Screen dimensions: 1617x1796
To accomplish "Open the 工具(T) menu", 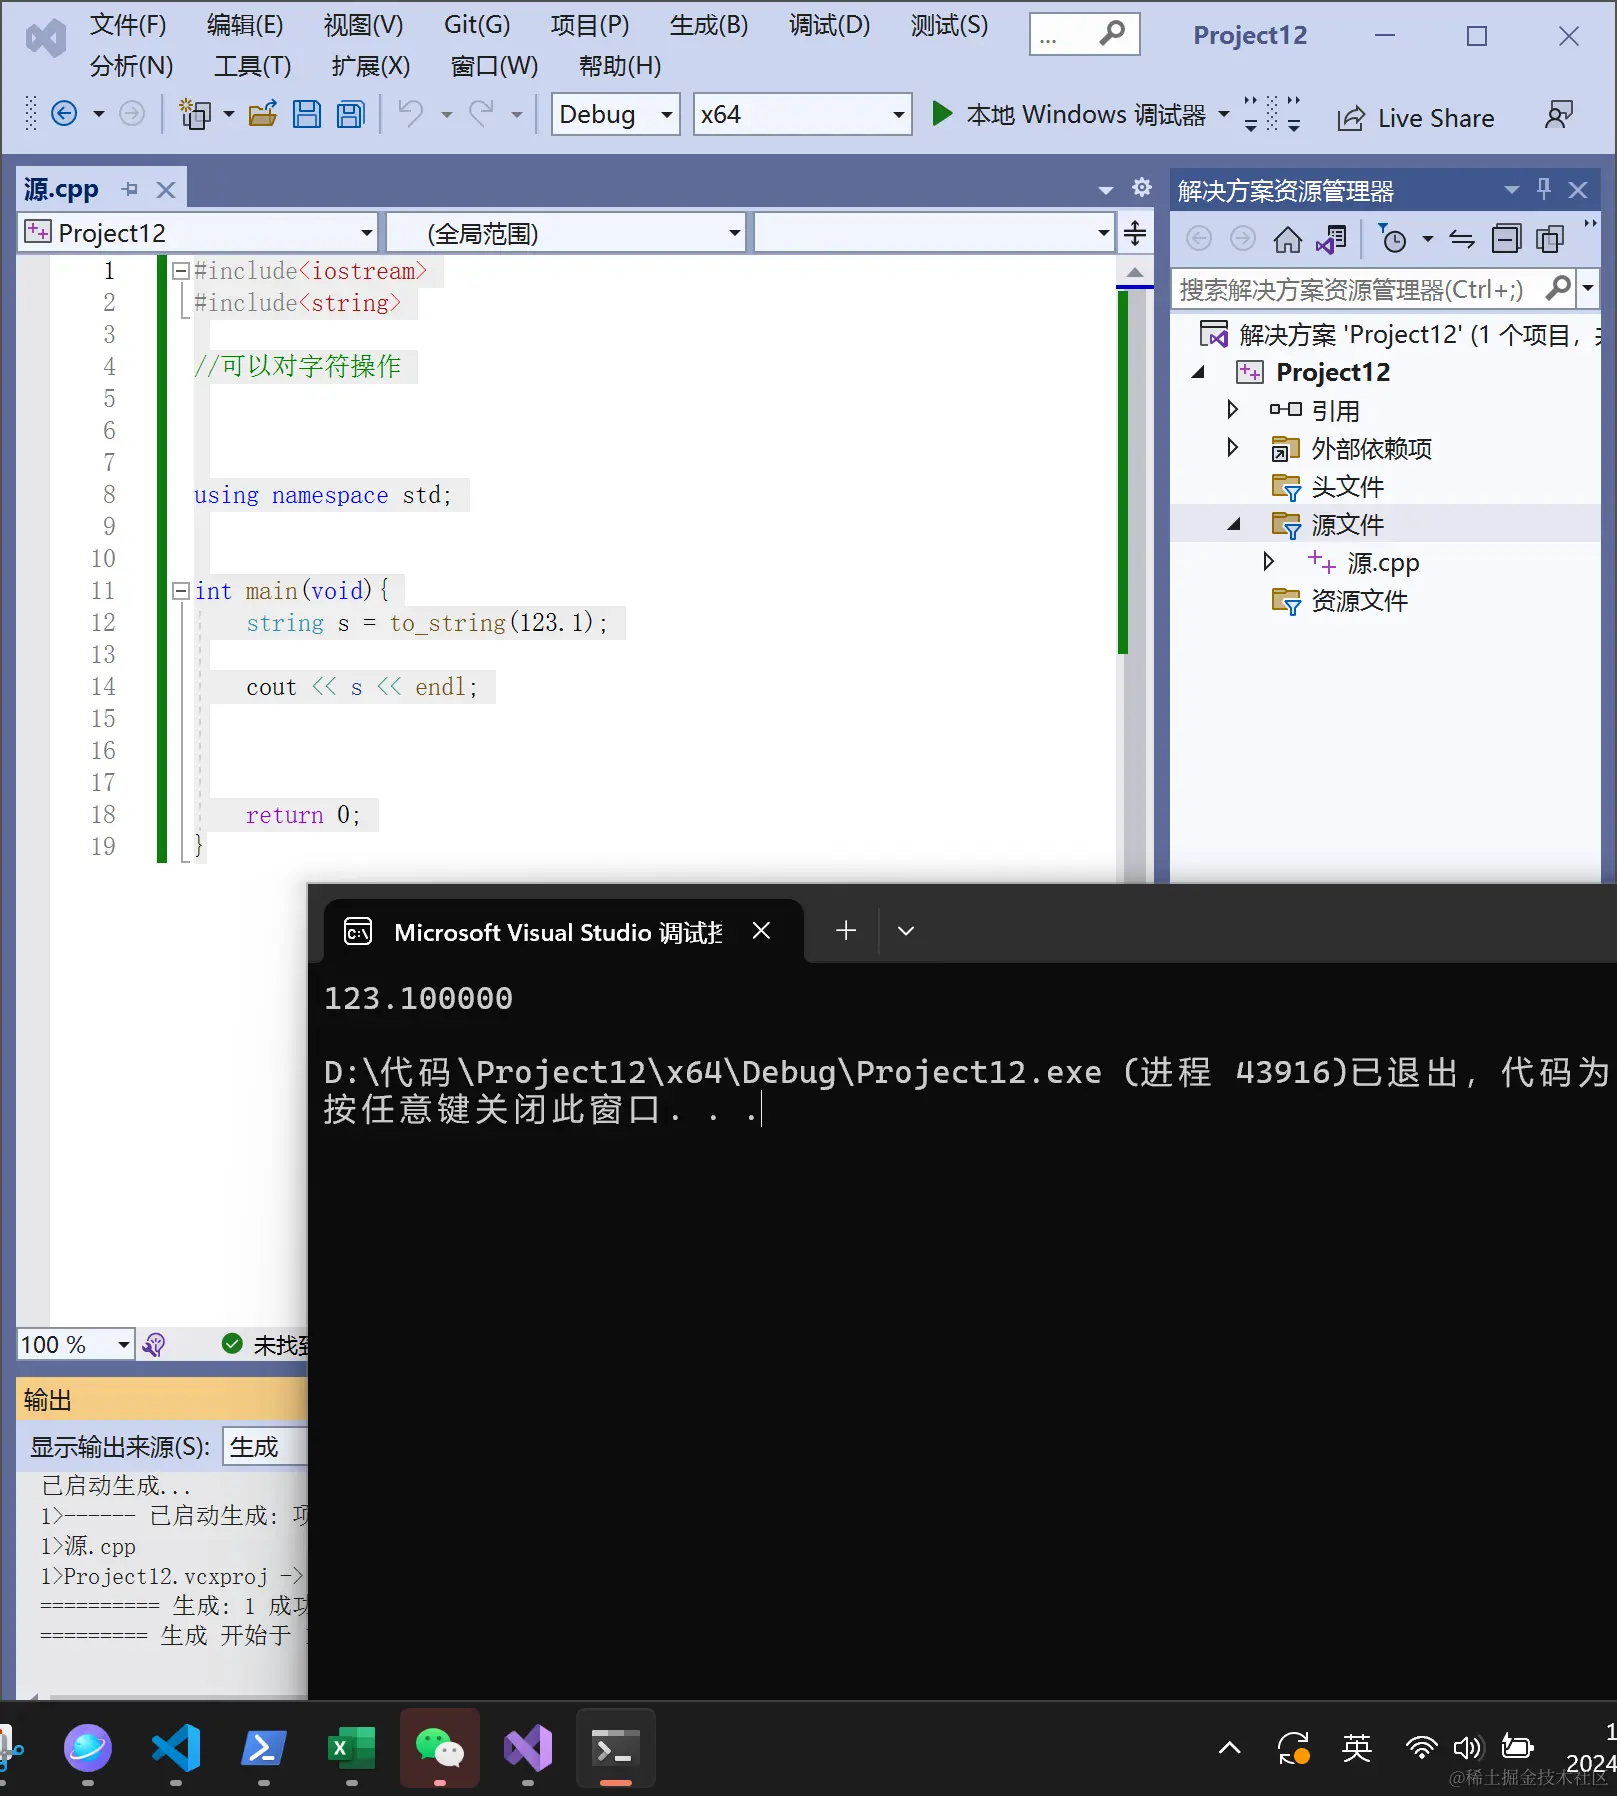I will 252,66.
